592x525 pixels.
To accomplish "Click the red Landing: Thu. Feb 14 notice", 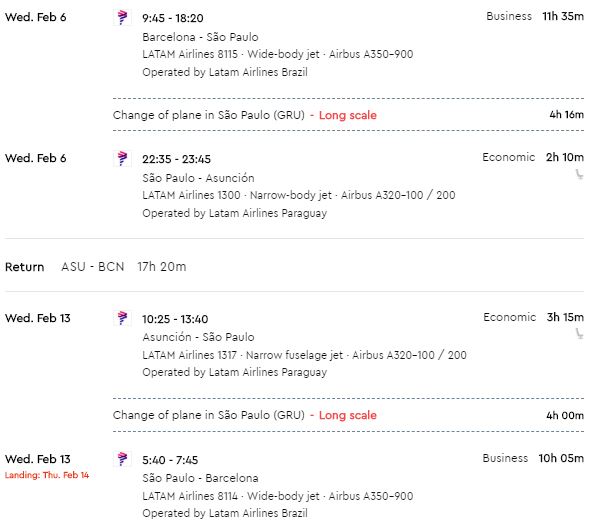I will (47, 475).
